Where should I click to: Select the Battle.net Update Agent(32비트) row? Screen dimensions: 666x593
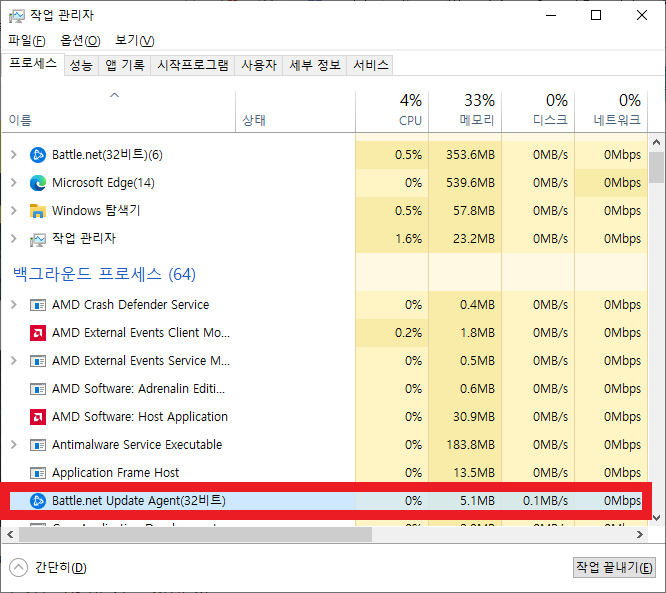tap(326, 501)
